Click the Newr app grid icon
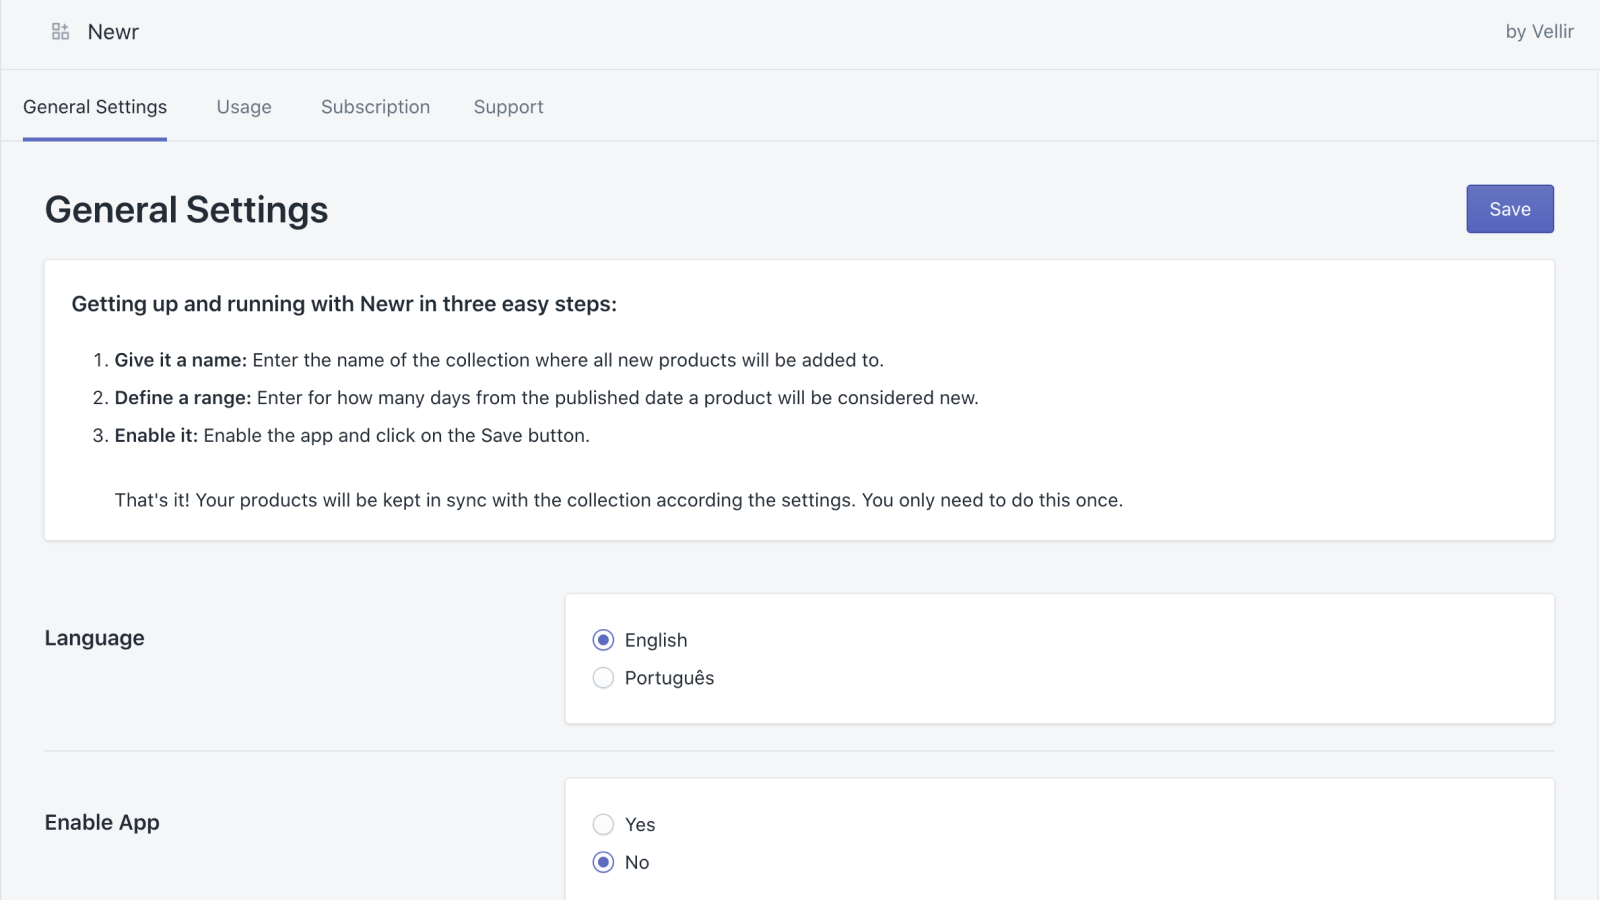 tap(60, 32)
